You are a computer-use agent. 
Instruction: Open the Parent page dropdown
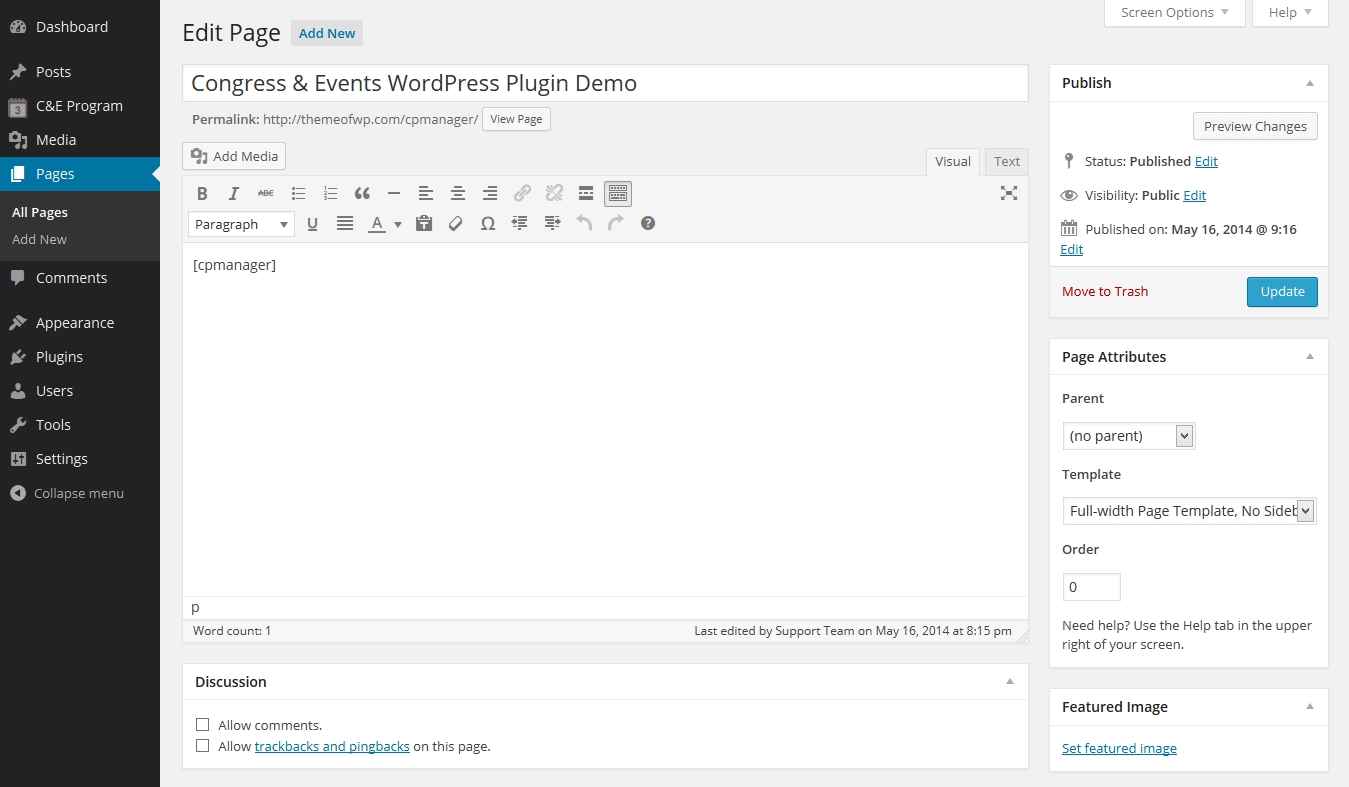(x=1129, y=435)
